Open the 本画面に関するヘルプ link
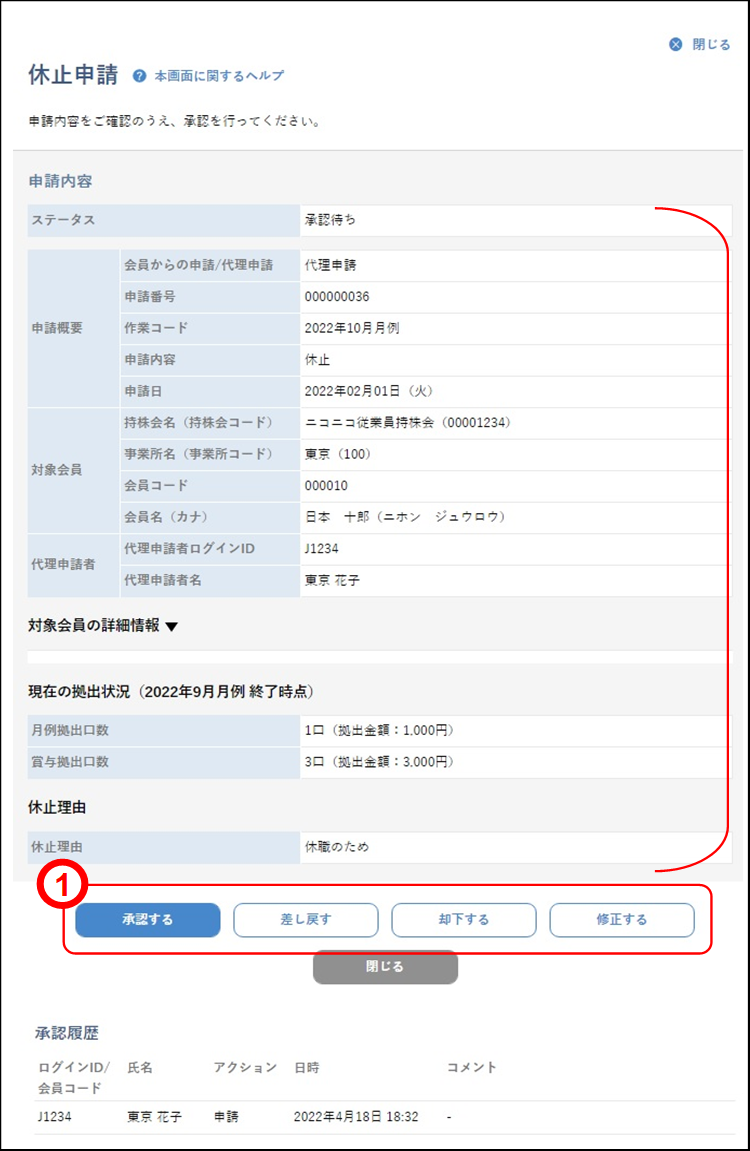Viewport: 750px width, 1151px height. (219, 76)
